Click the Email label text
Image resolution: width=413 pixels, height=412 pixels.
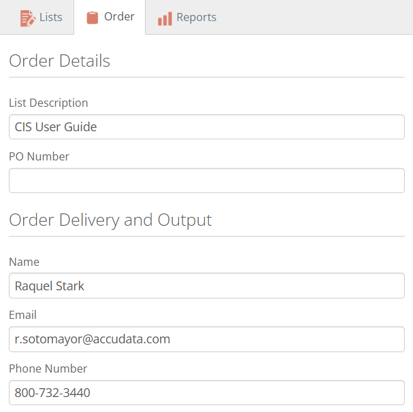pos(23,315)
